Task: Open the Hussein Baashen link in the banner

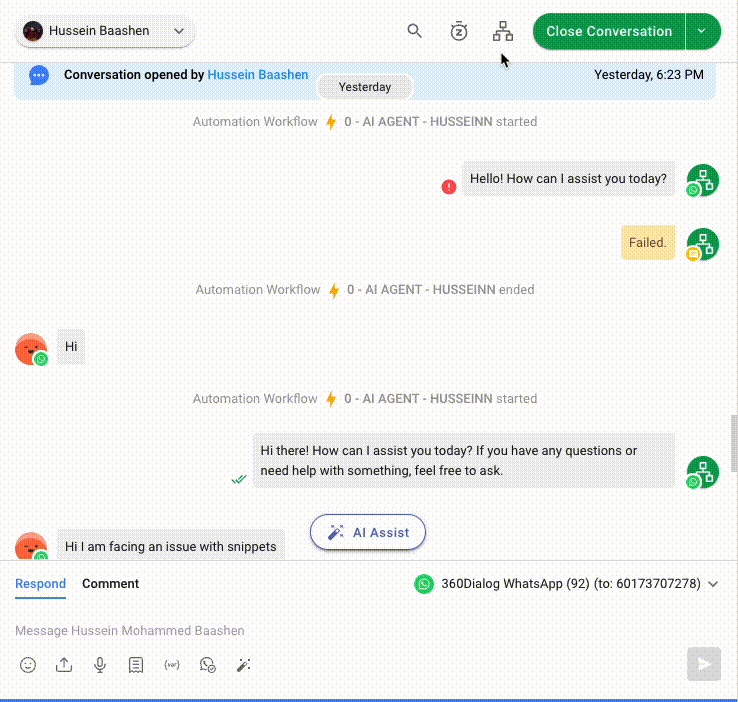Action: (258, 75)
